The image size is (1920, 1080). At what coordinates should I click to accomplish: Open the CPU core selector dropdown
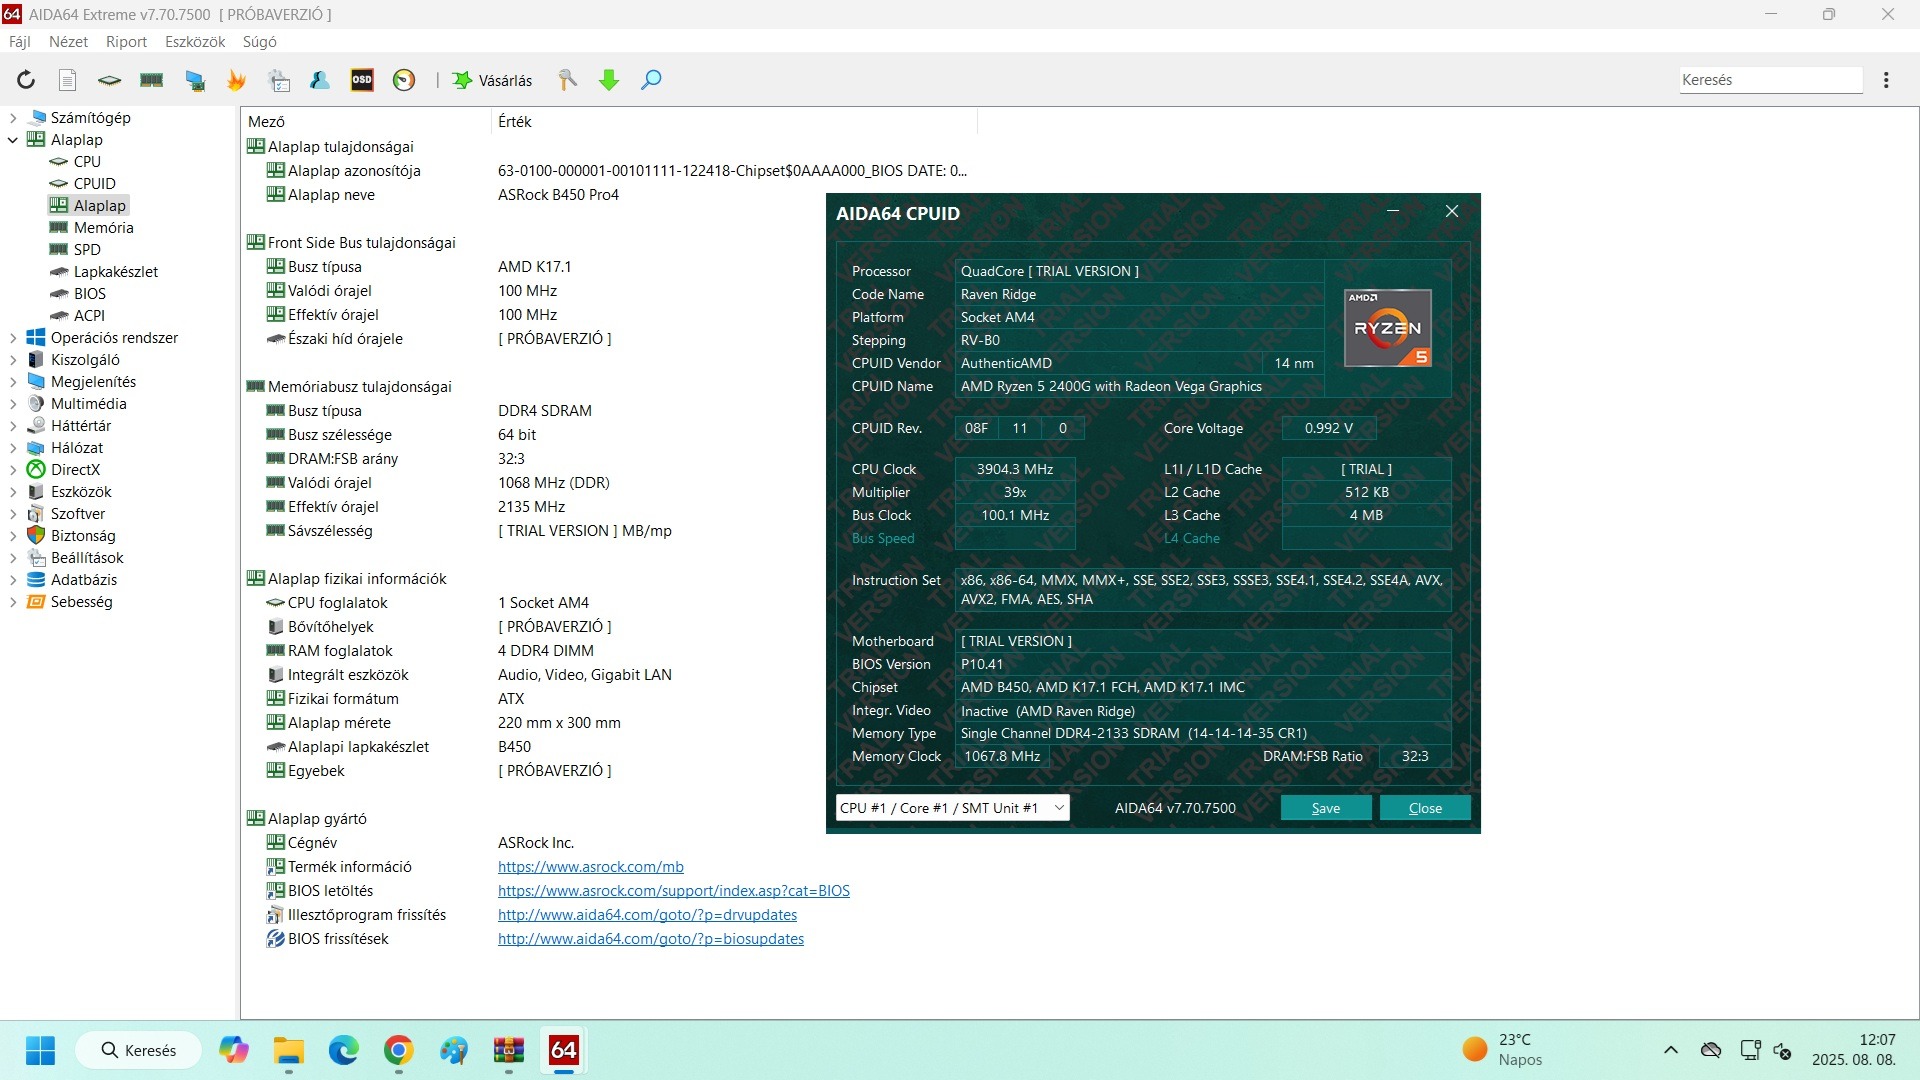tap(951, 808)
